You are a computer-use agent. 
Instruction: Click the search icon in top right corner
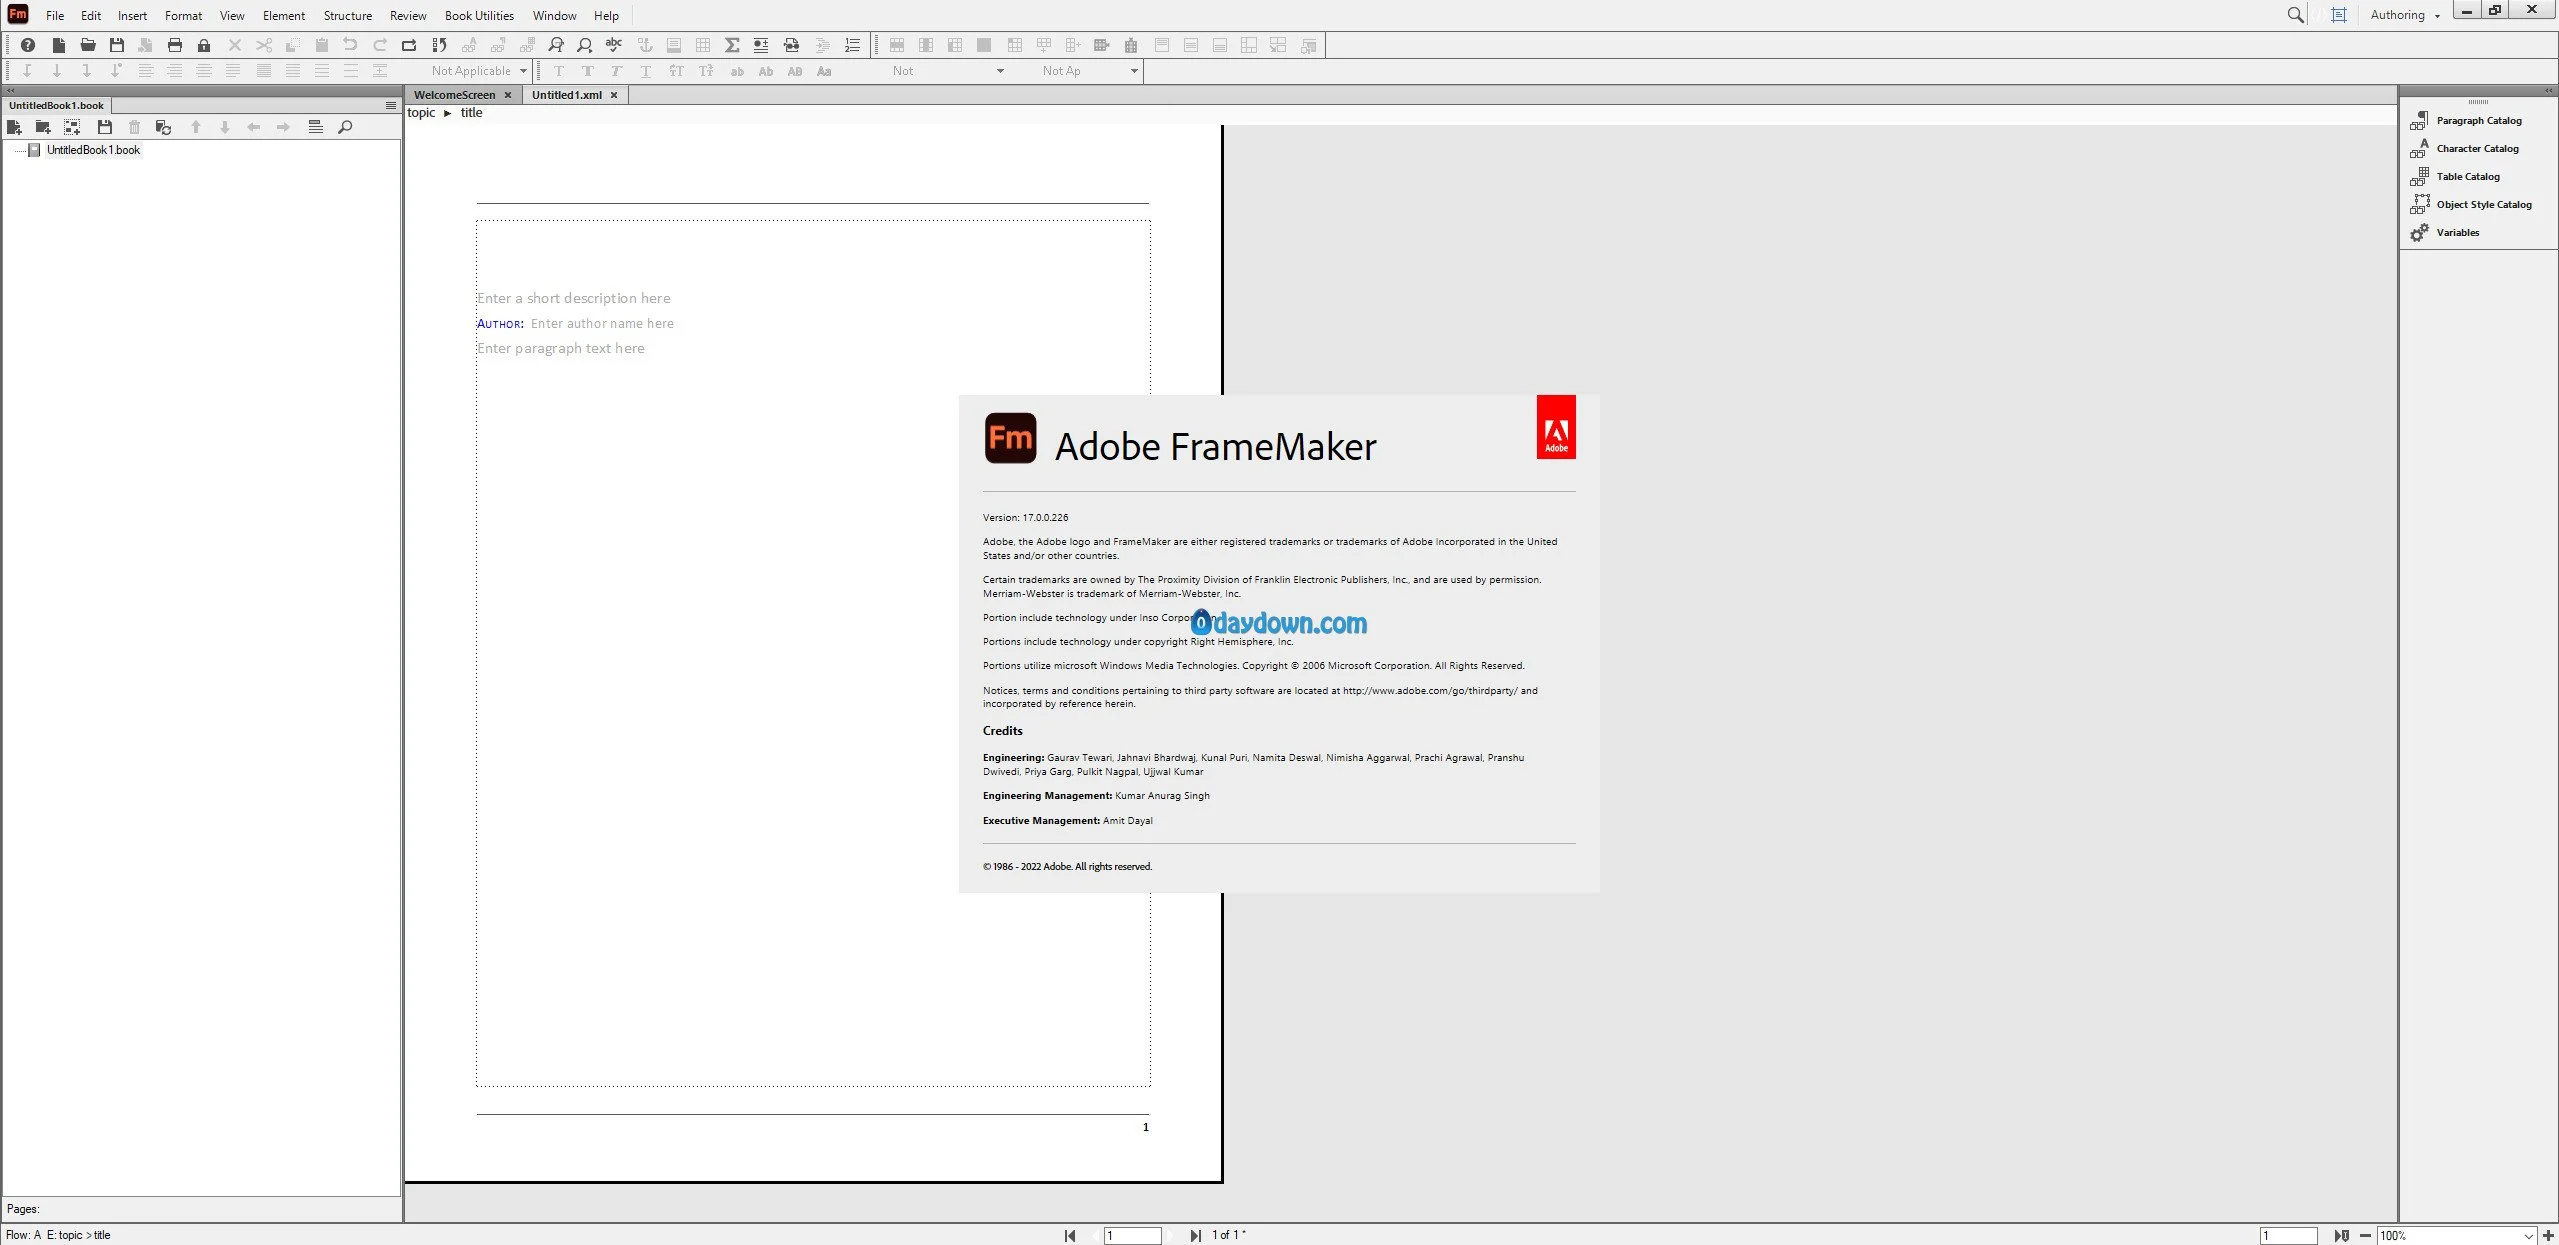(2295, 15)
